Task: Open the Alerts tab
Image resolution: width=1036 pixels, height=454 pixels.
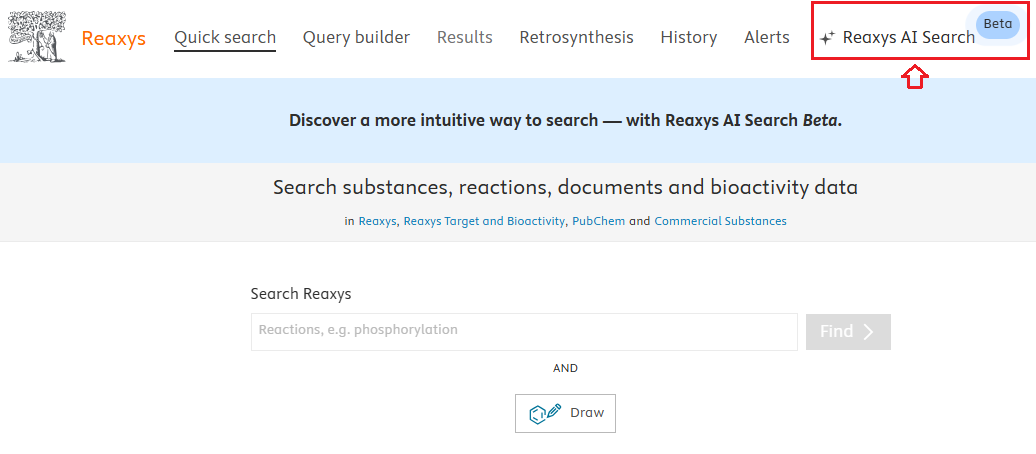Action: coord(766,38)
